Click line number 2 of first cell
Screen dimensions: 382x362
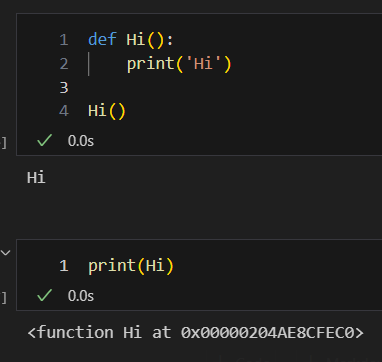point(64,64)
